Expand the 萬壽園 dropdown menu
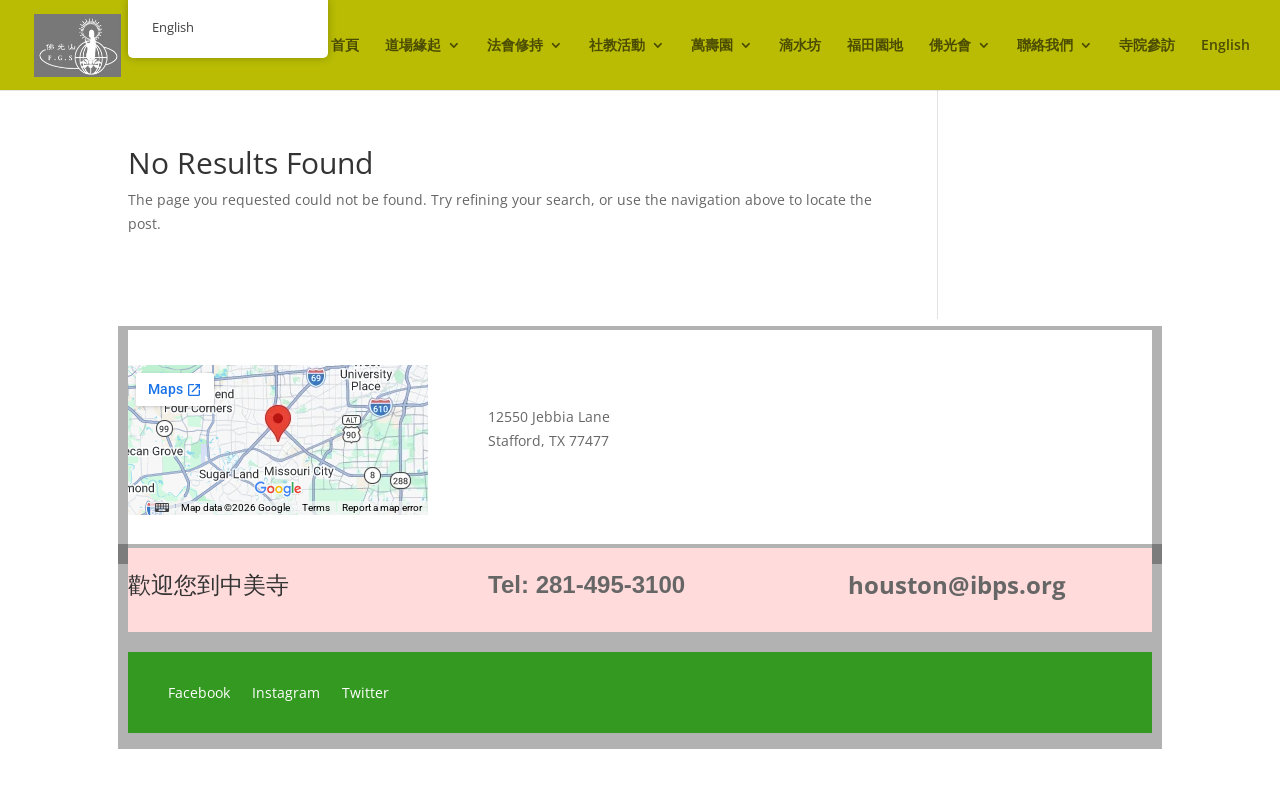The width and height of the screenshot is (1280, 800). 721,45
